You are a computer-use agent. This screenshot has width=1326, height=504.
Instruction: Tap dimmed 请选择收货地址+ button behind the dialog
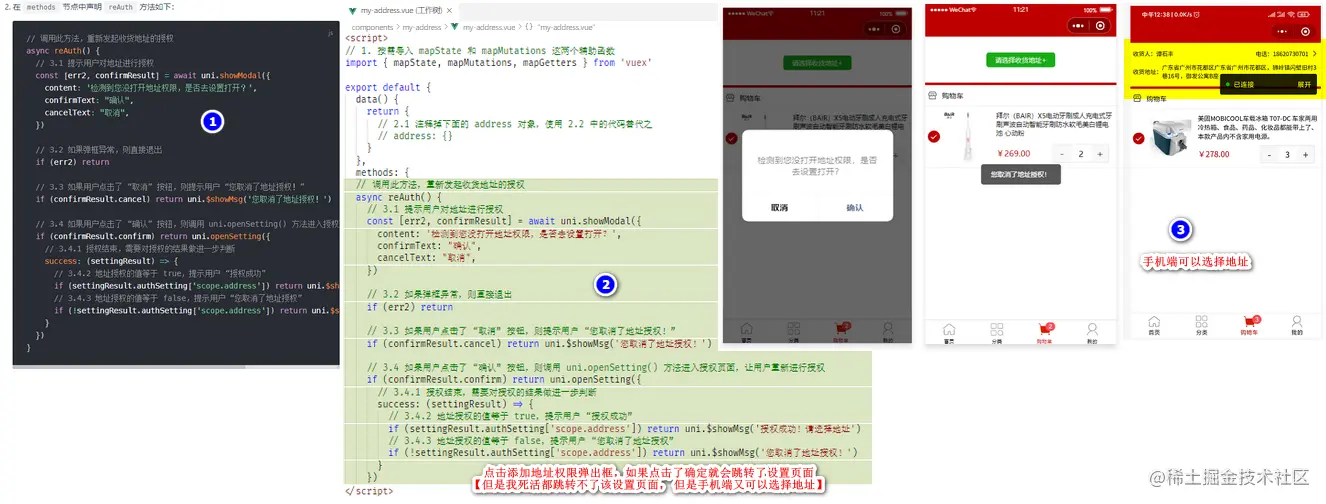pyautogui.click(x=816, y=62)
